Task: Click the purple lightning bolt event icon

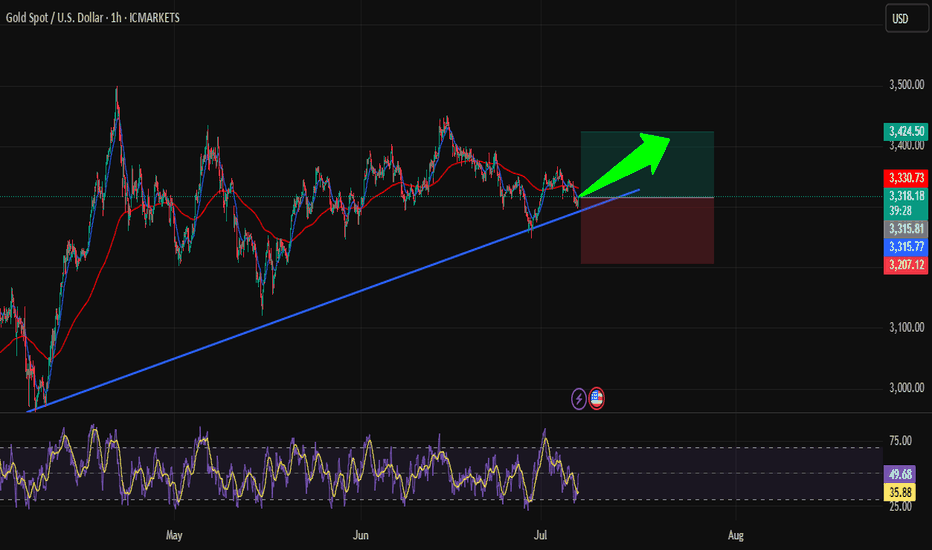Action: [x=578, y=399]
